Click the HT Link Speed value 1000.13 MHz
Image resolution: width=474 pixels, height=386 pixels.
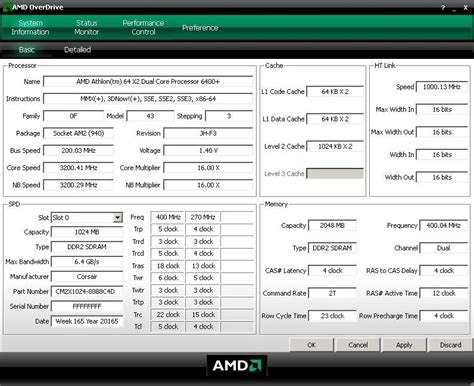point(442,87)
